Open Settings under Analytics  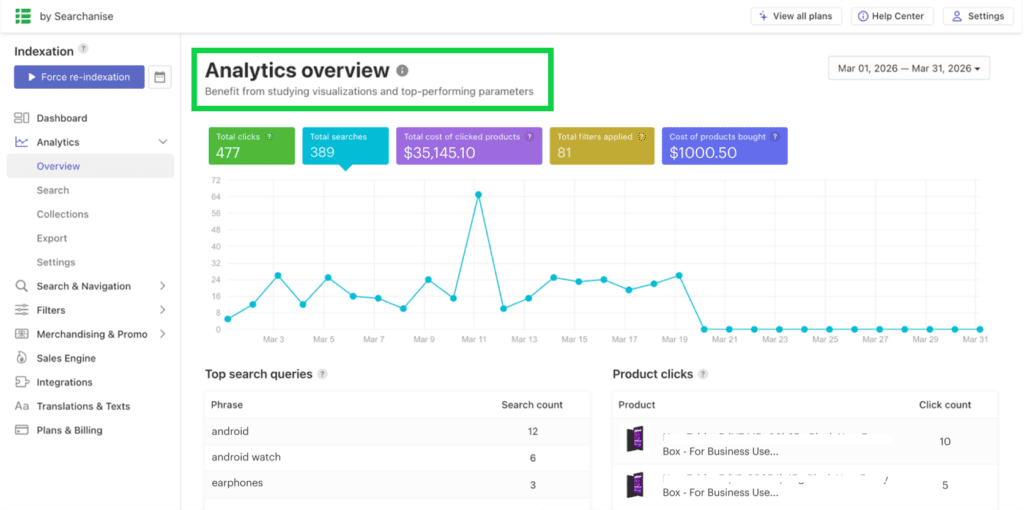[x=56, y=263]
